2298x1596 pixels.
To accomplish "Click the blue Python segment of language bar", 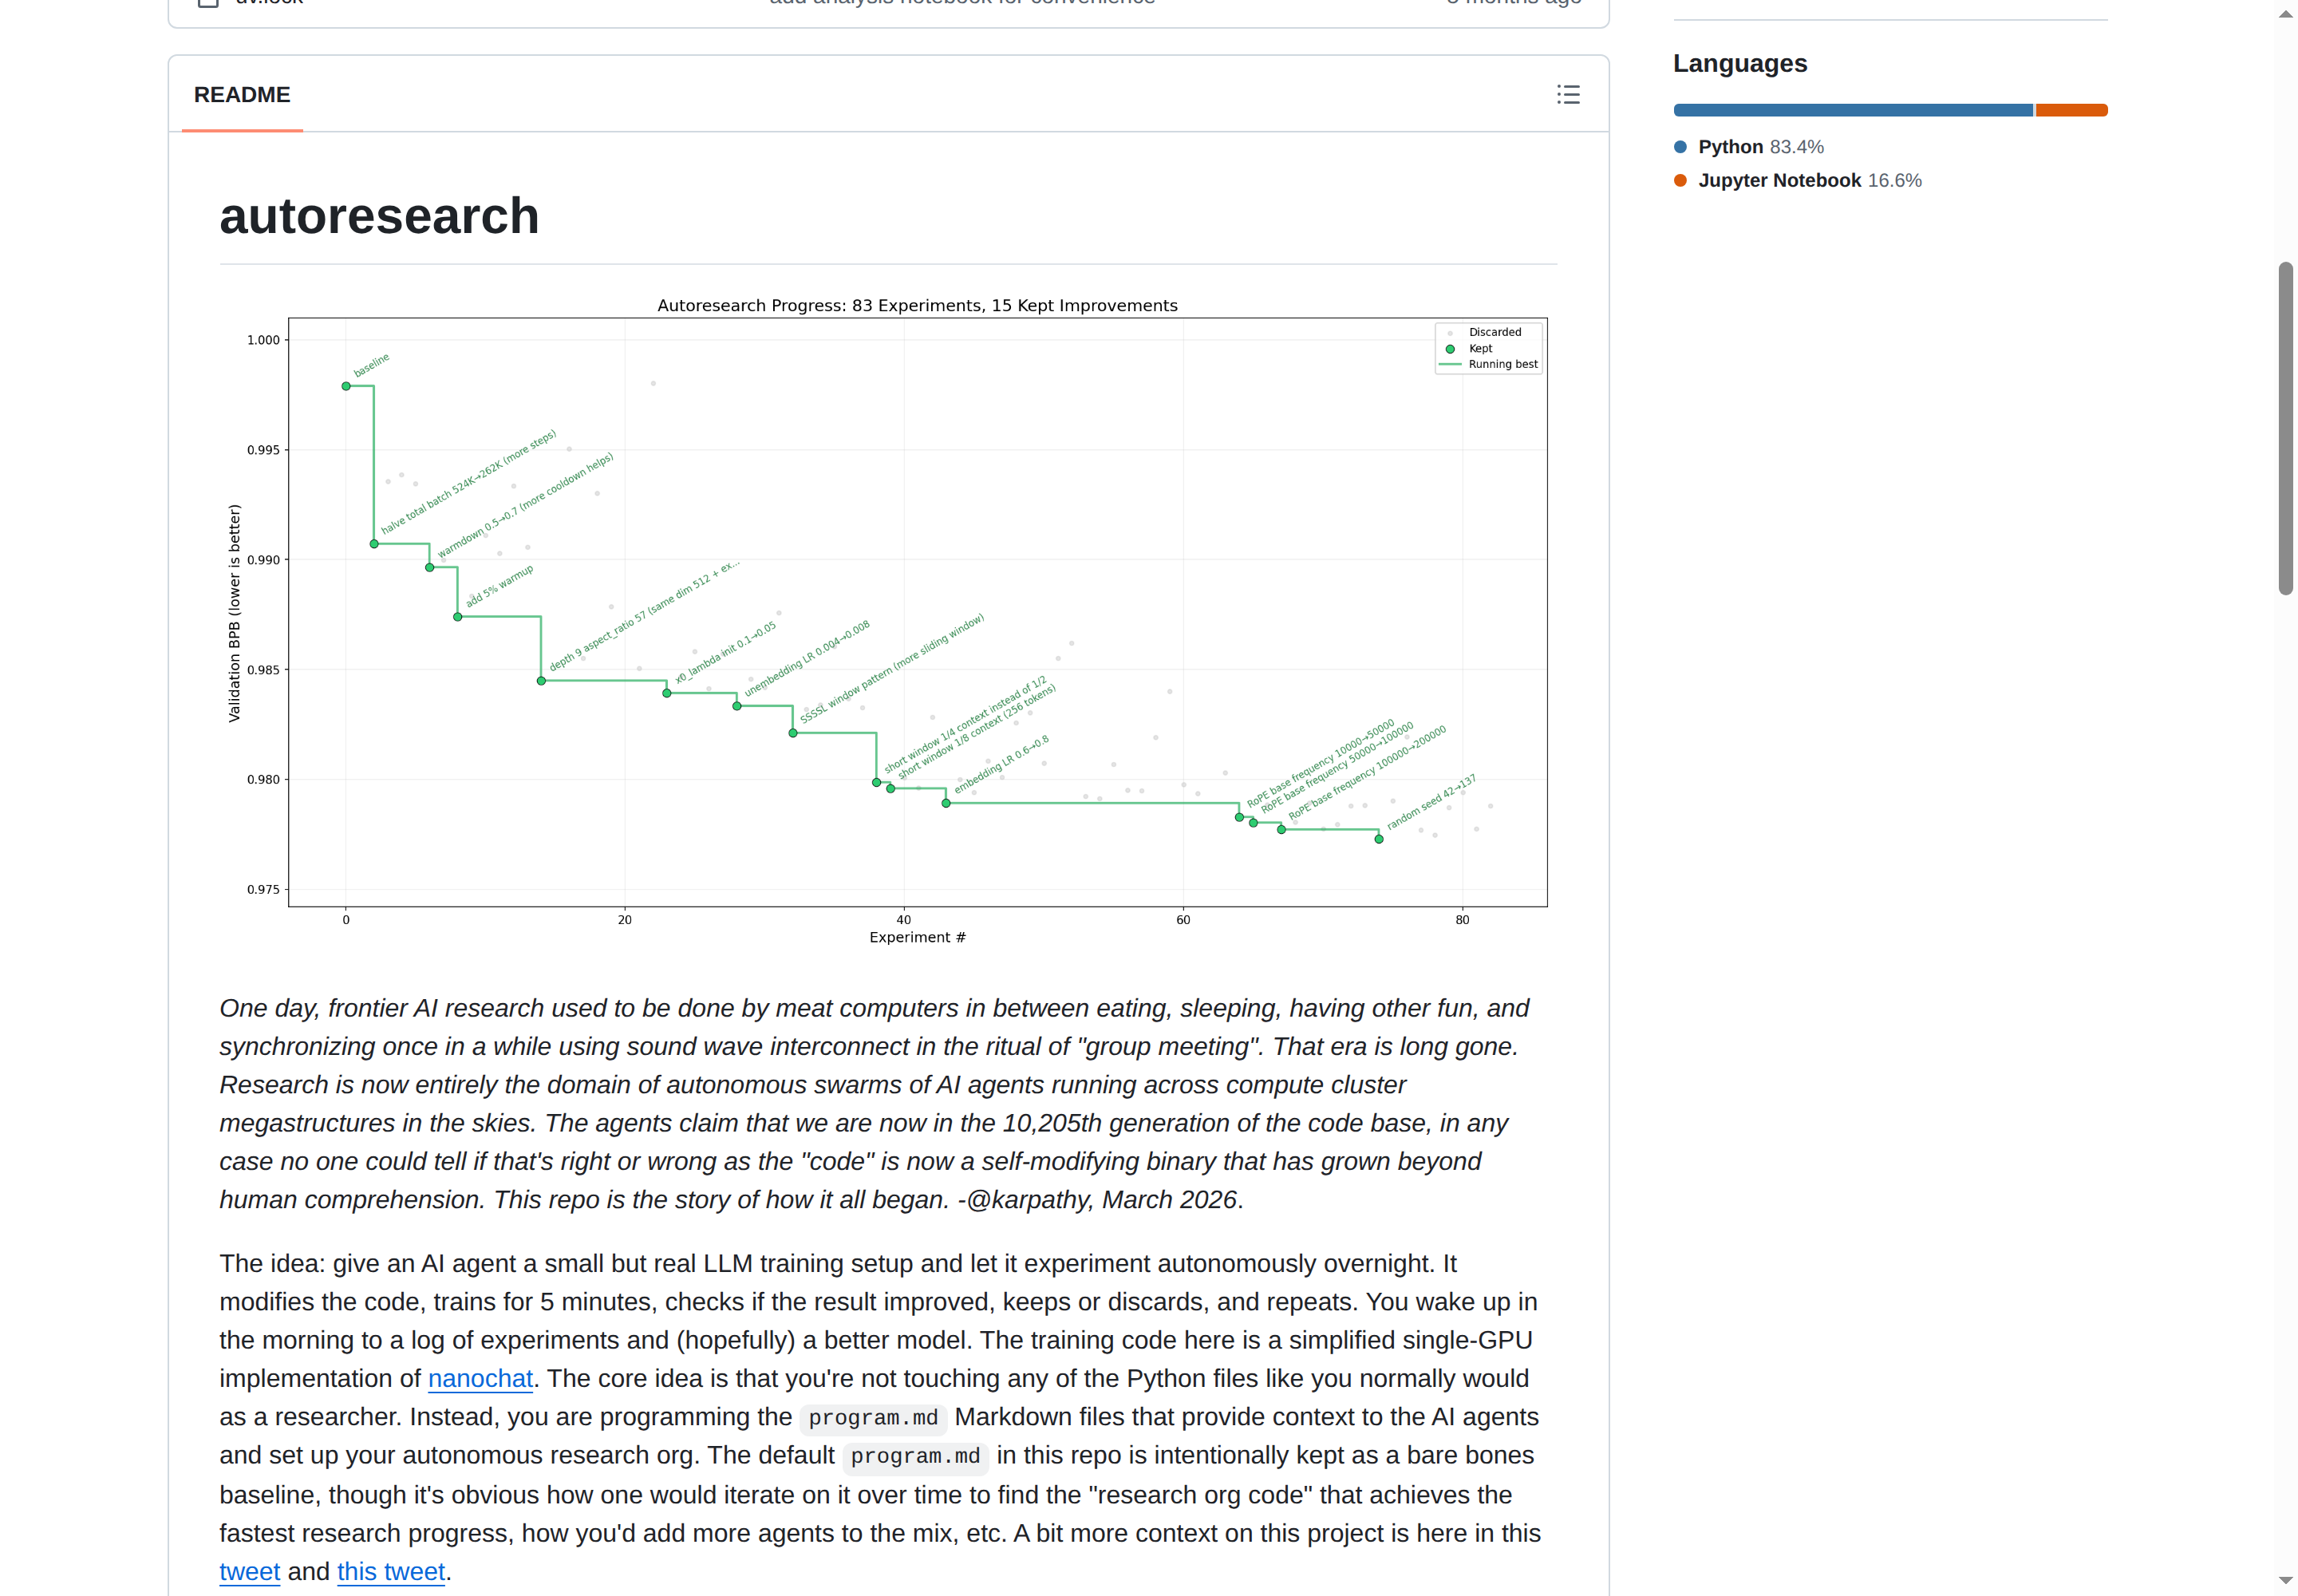I will pyautogui.click(x=1853, y=110).
